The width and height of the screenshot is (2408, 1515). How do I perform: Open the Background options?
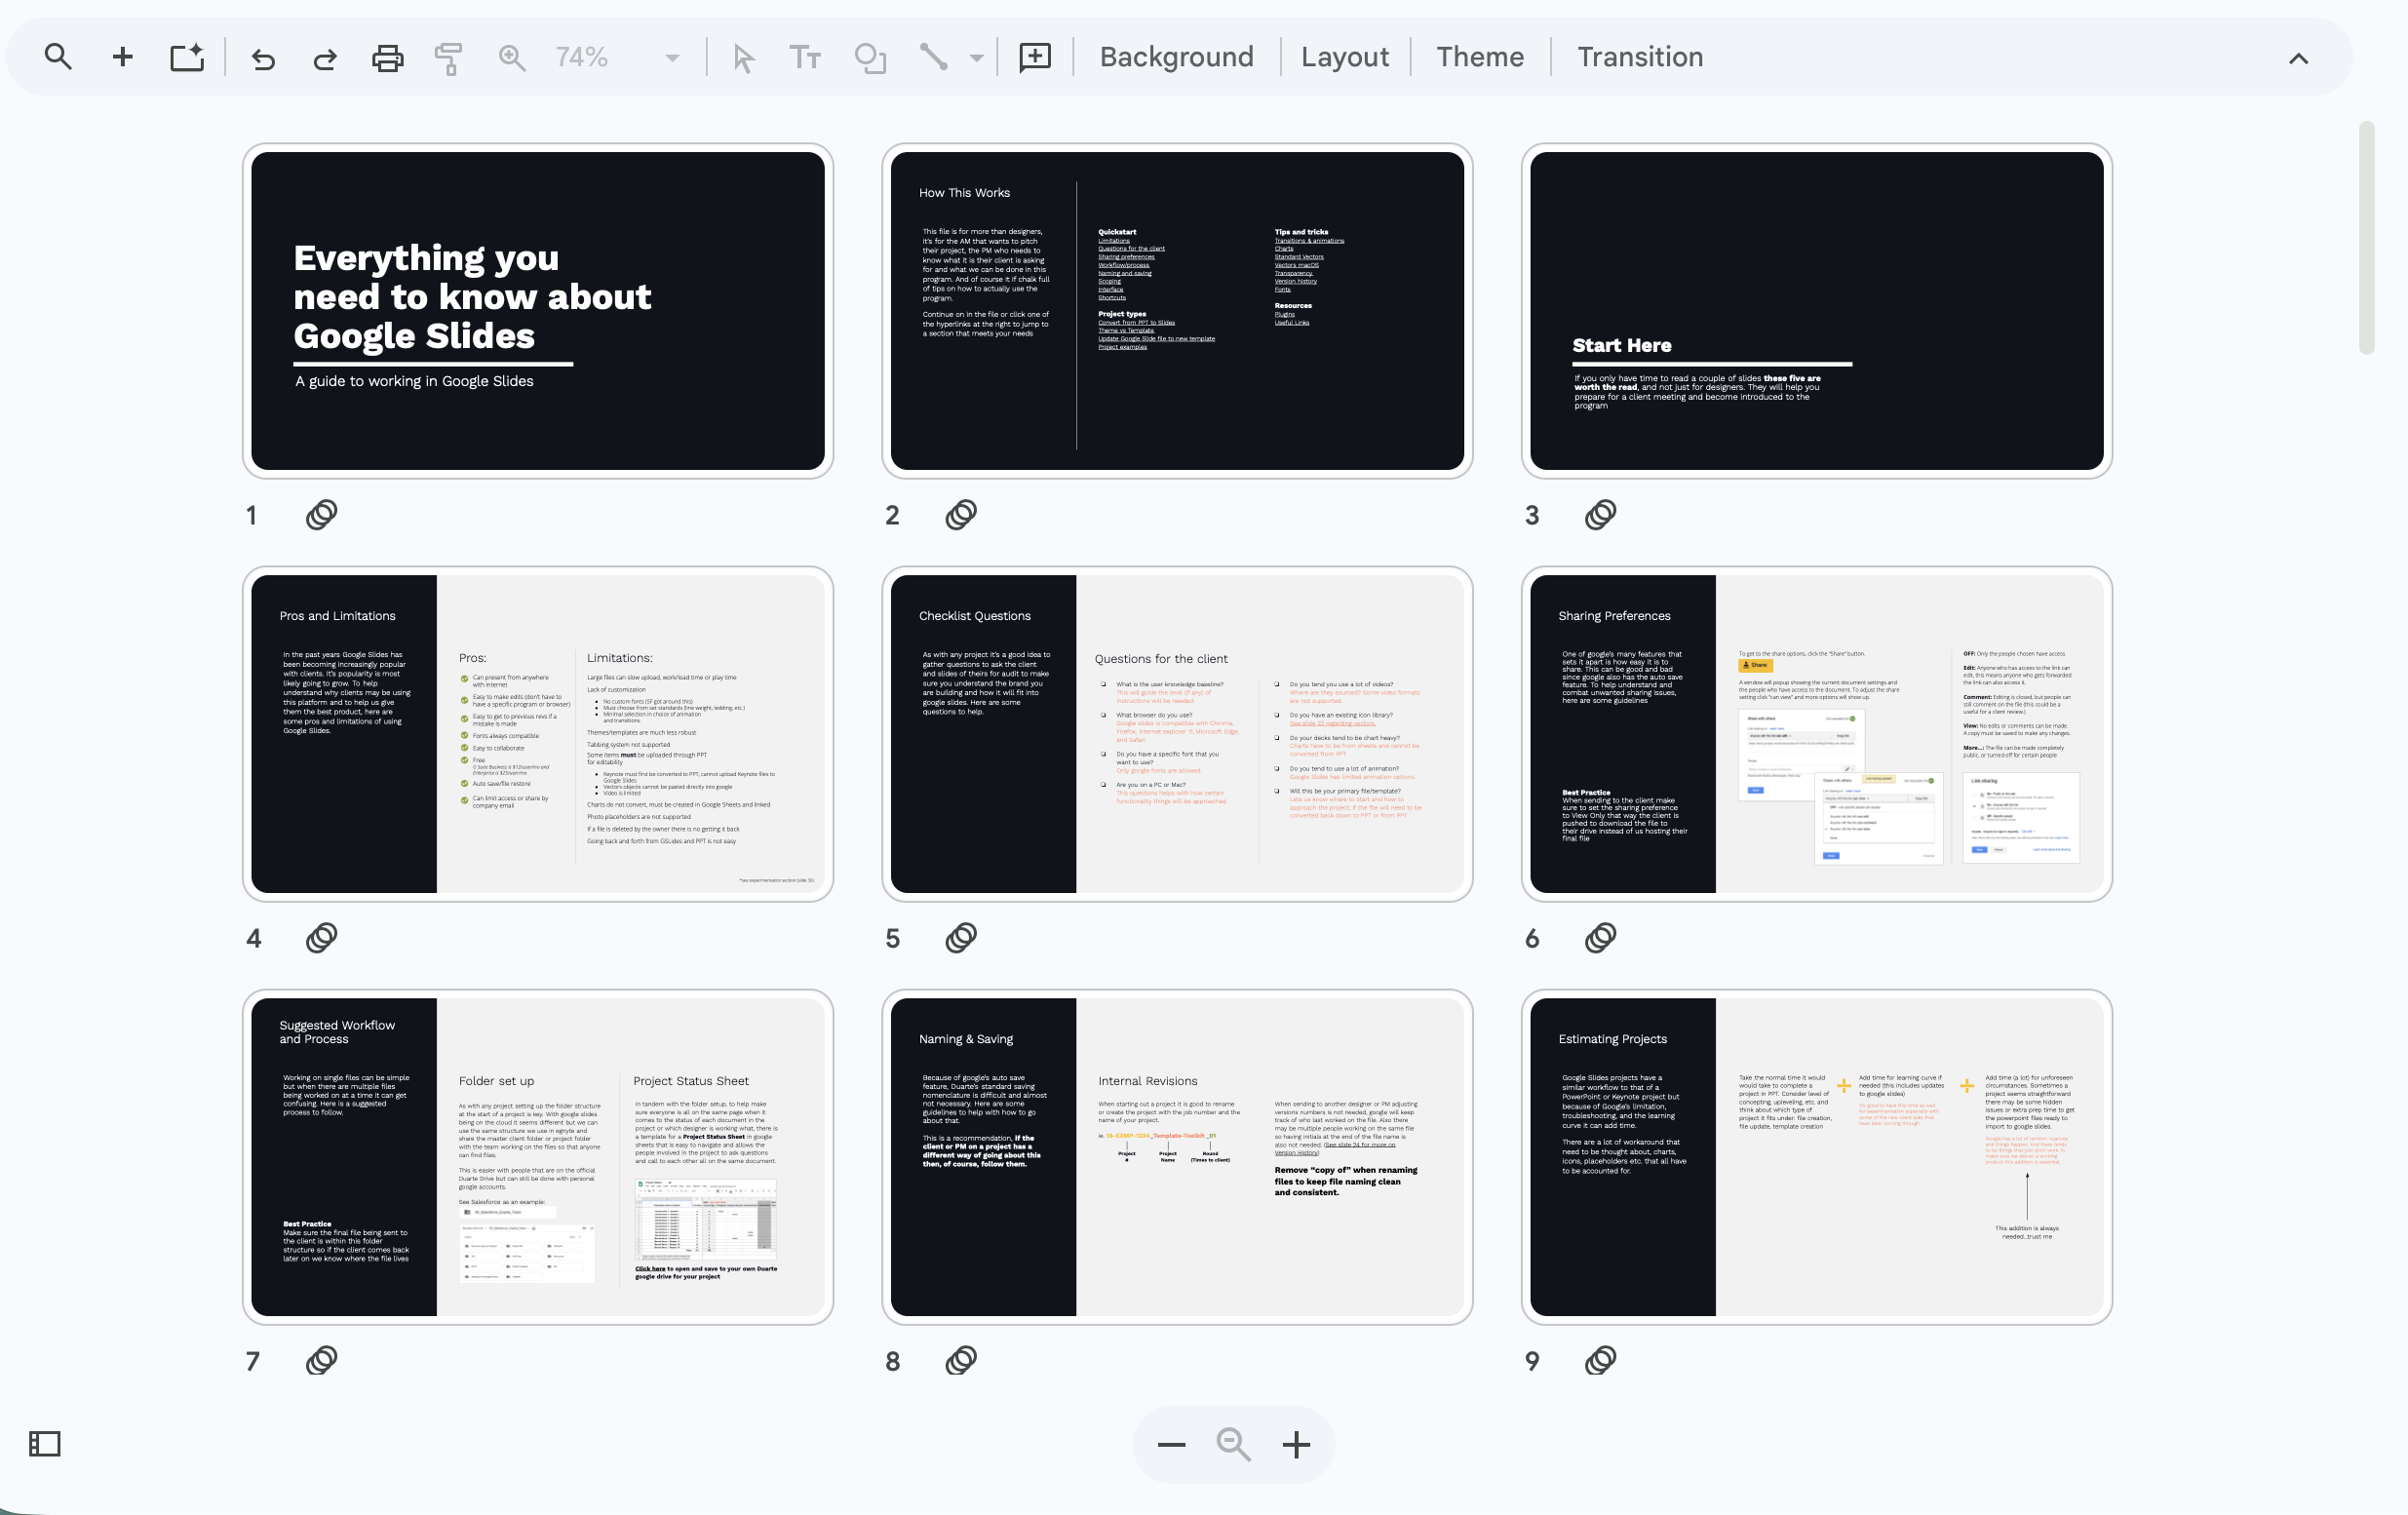pyautogui.click(x=1176, y=57)
